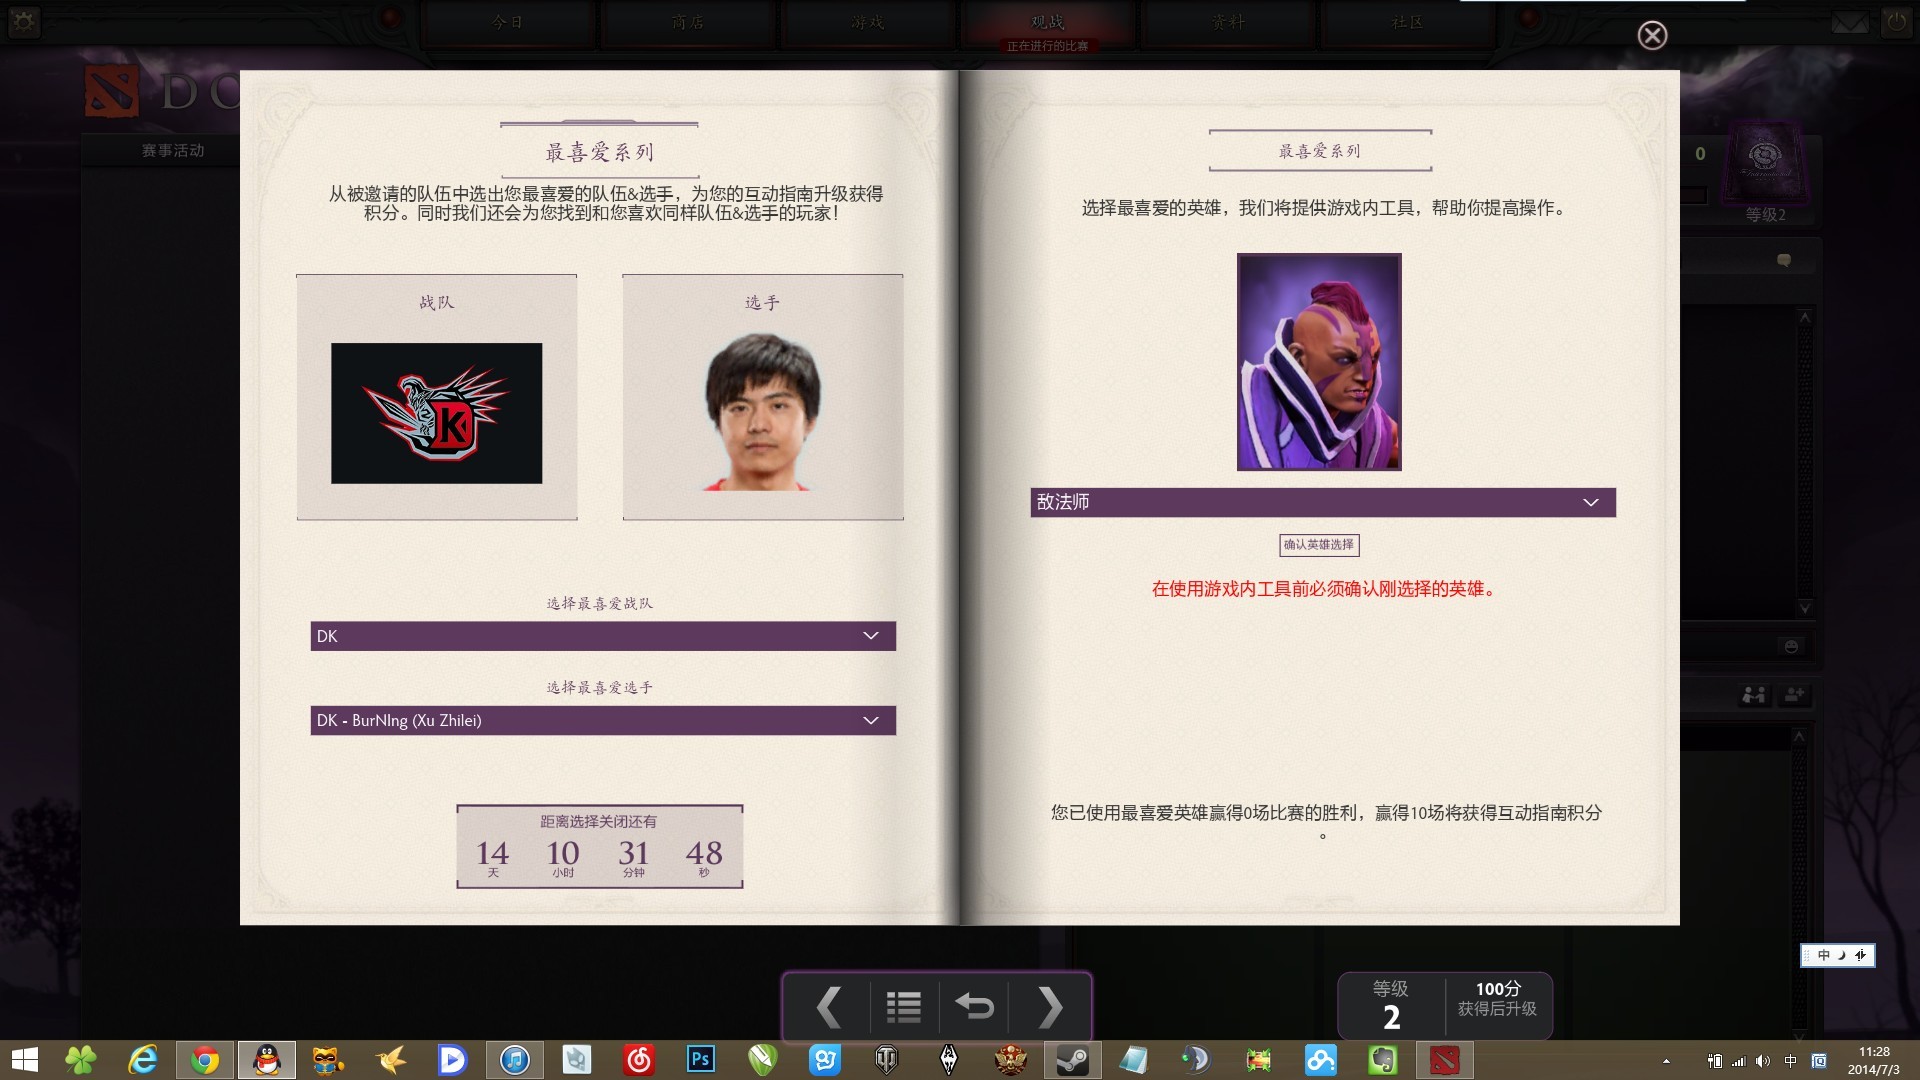
Task: Click the 正在进行的比赛 live matches label
Action: (1048, 46)
